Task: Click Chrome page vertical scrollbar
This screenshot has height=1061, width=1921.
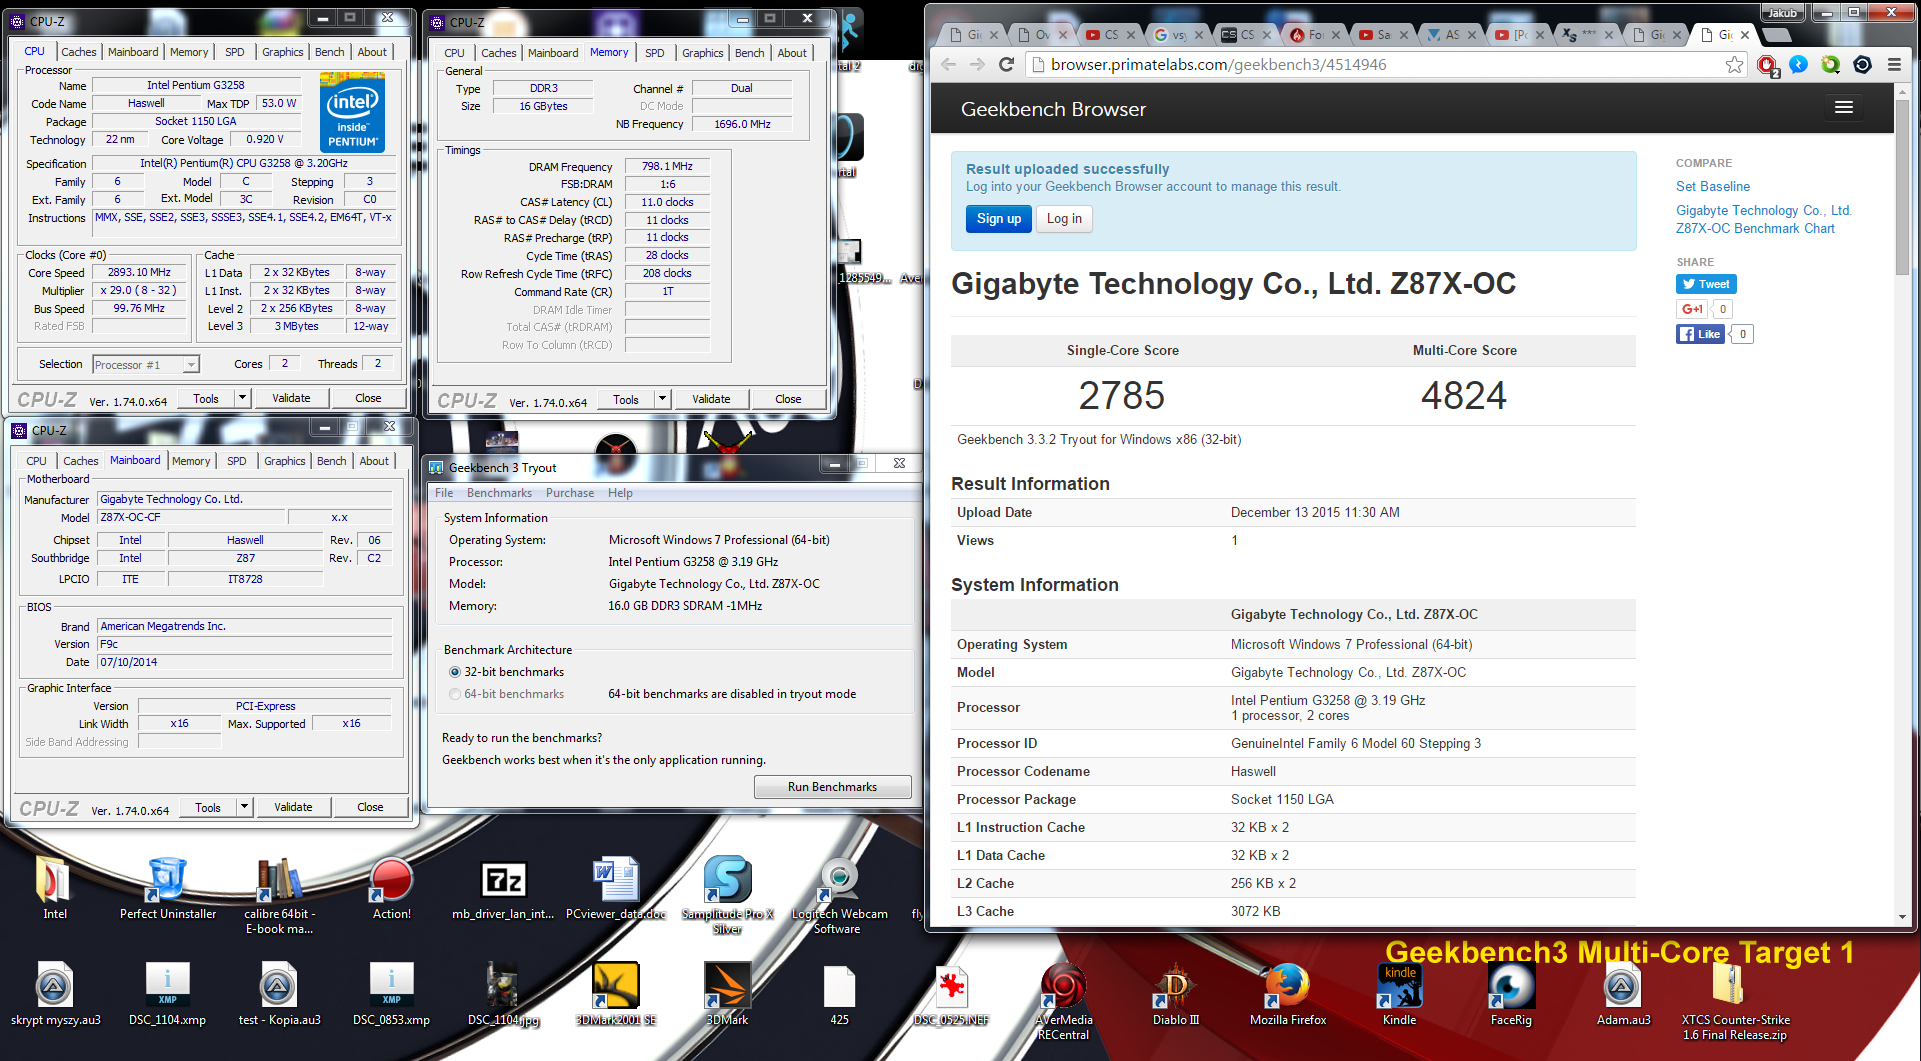Action: click(1902, 187)
